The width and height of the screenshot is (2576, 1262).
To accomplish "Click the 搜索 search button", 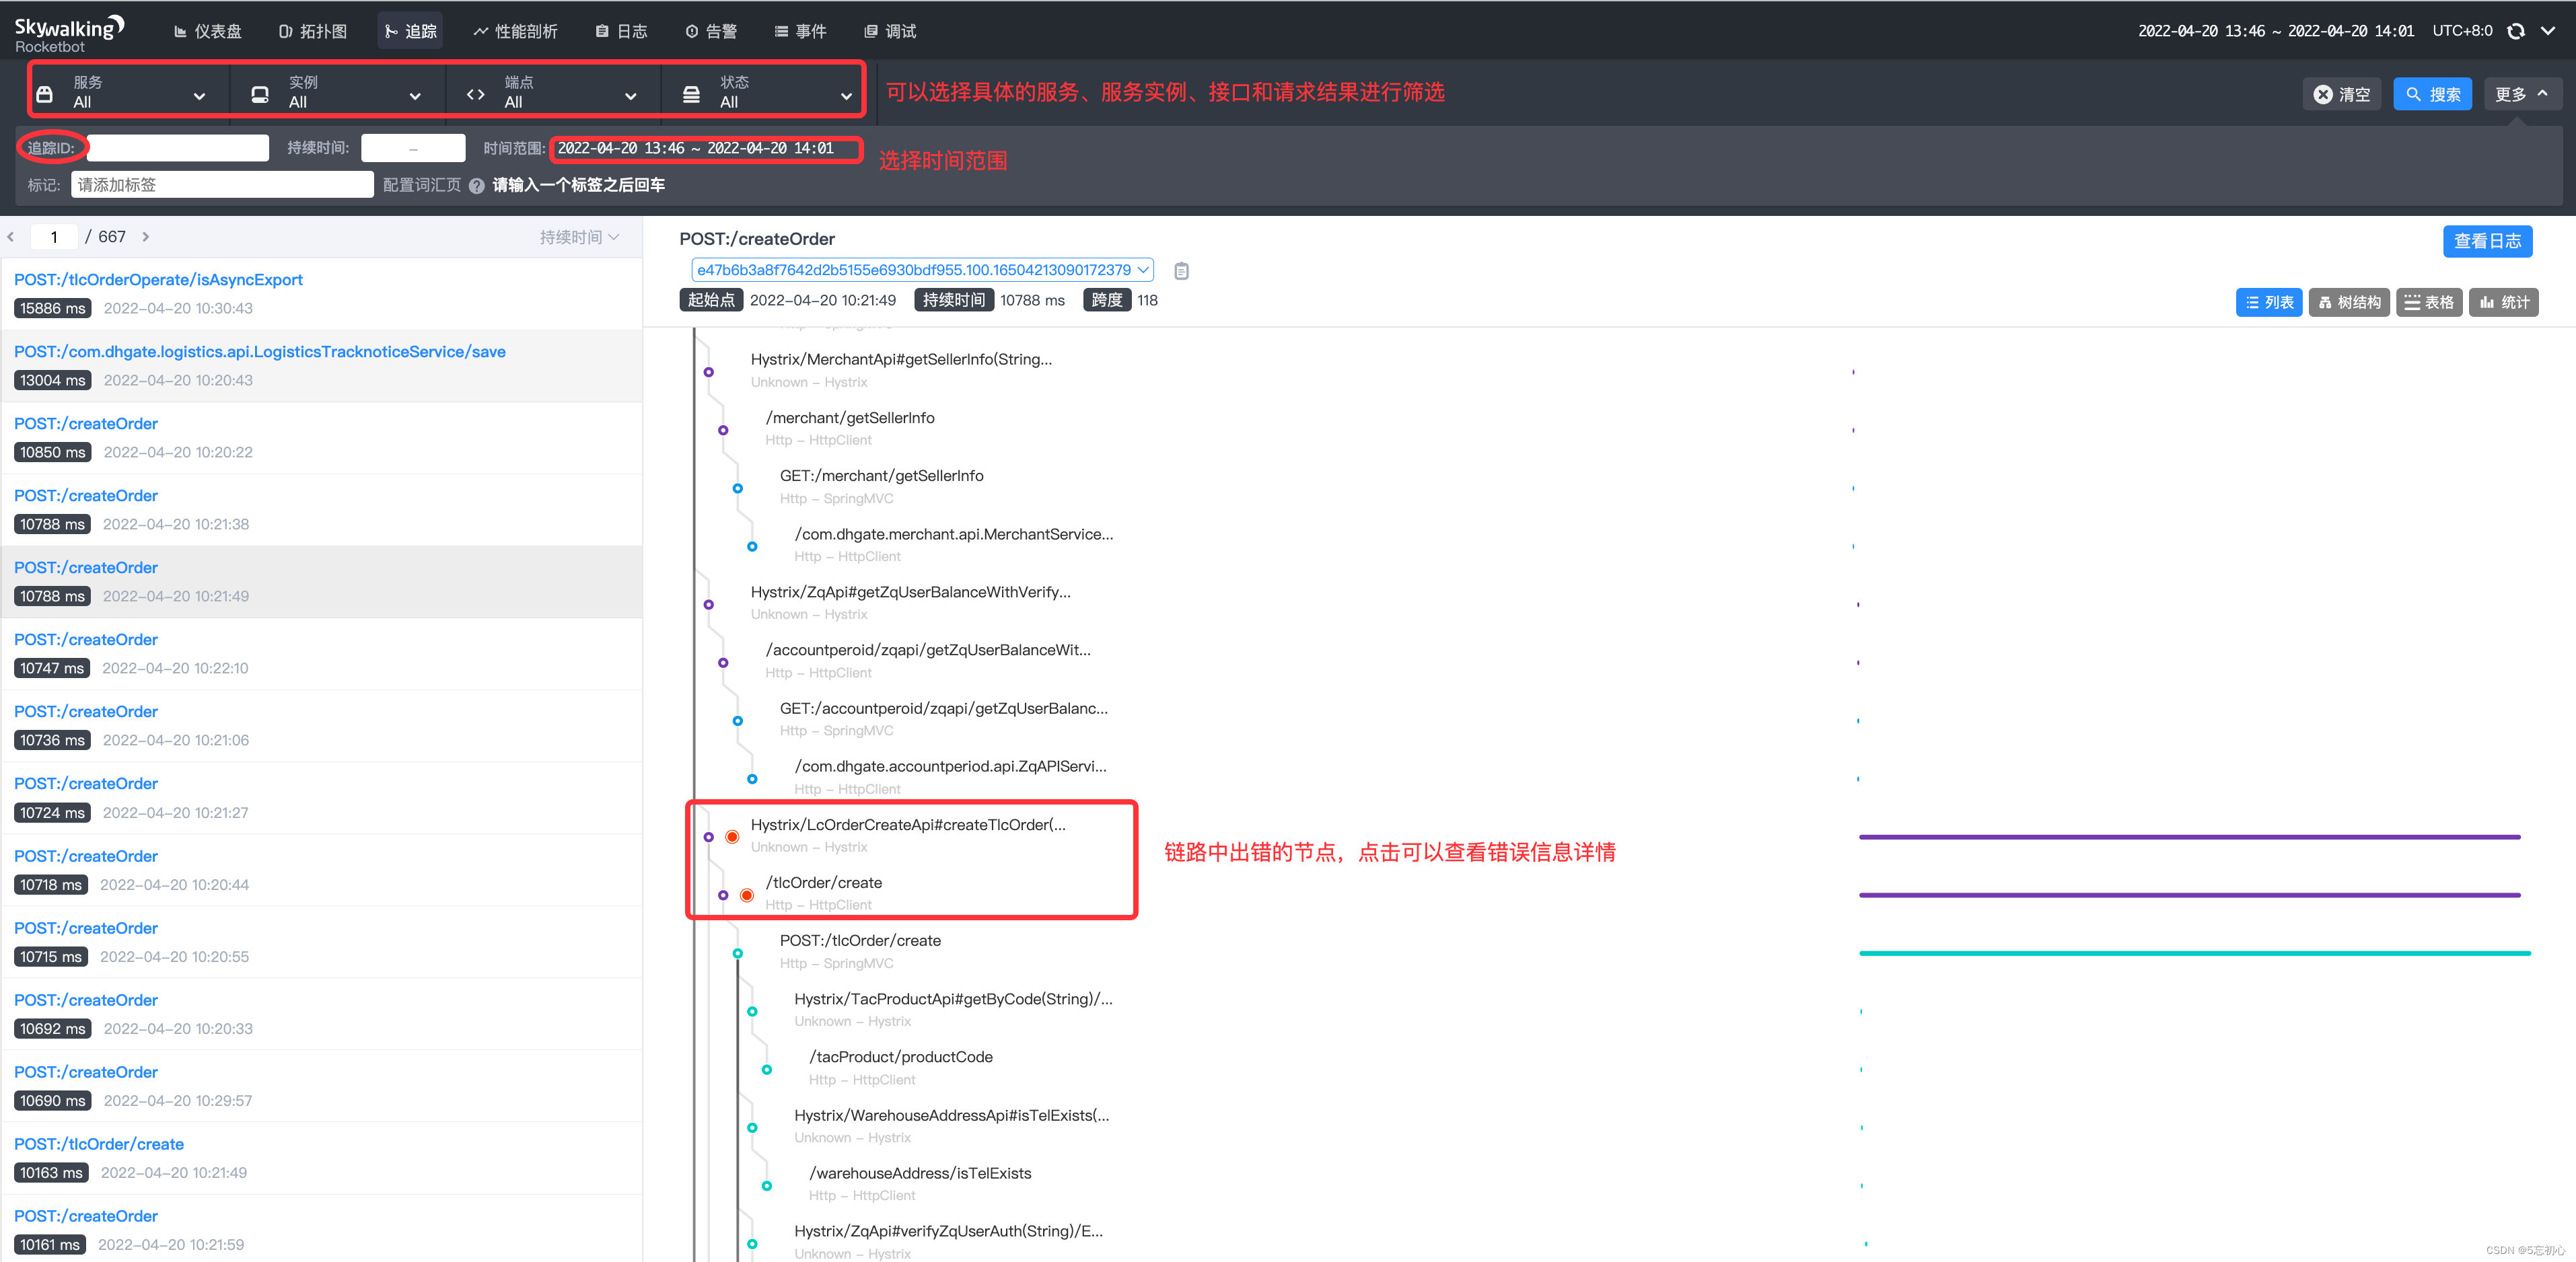I will [2432, 94].
